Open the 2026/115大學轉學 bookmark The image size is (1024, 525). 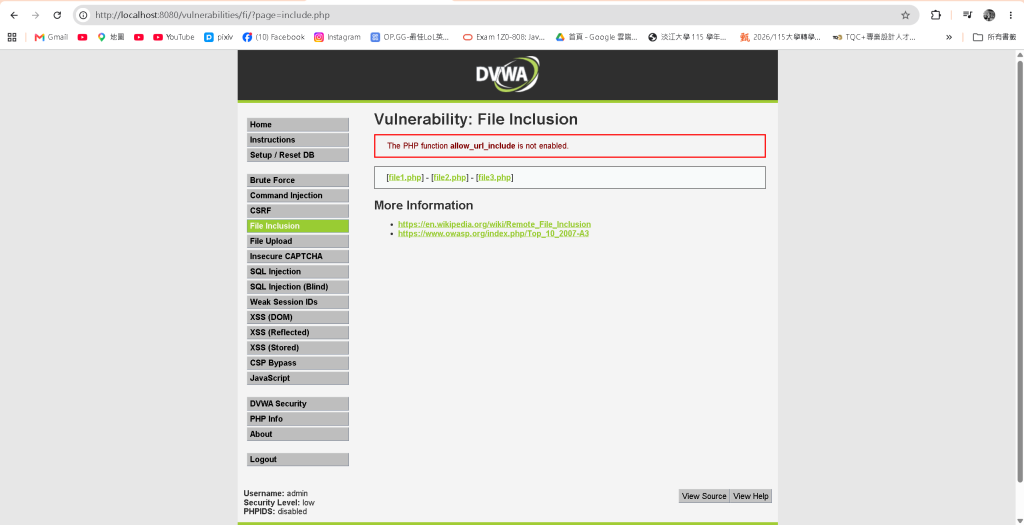tap(780, 37)
